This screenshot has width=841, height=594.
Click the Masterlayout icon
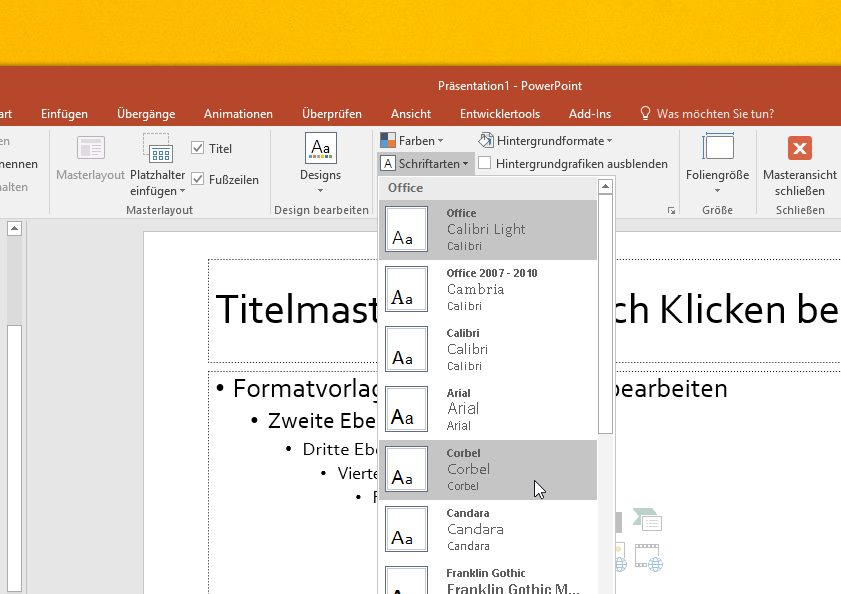tap(91, 148)
